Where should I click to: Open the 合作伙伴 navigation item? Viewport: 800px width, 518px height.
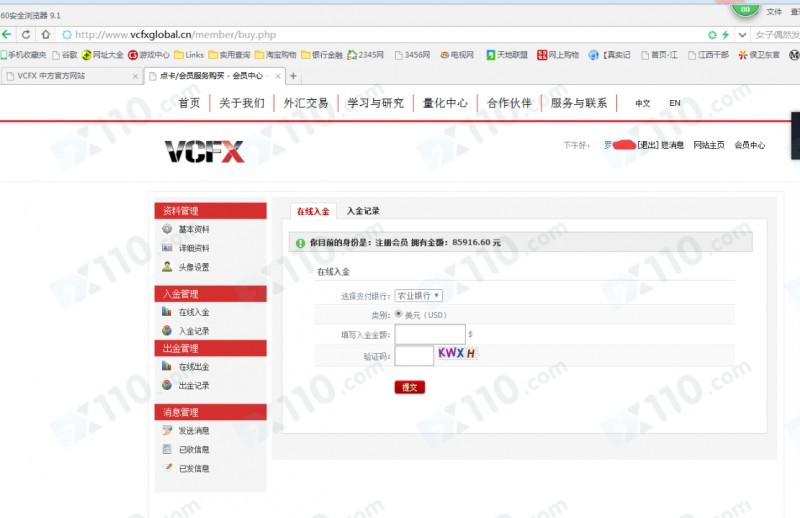pos(509,103)
